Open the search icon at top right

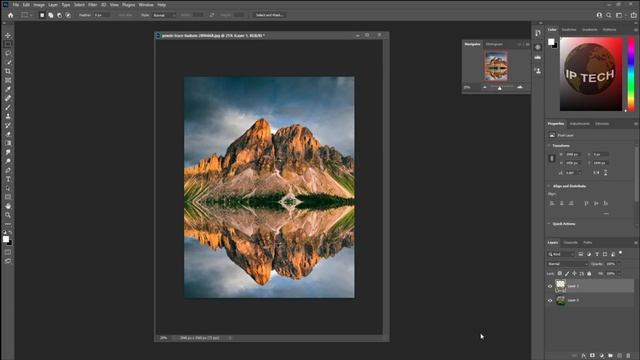tap(609, 15)
